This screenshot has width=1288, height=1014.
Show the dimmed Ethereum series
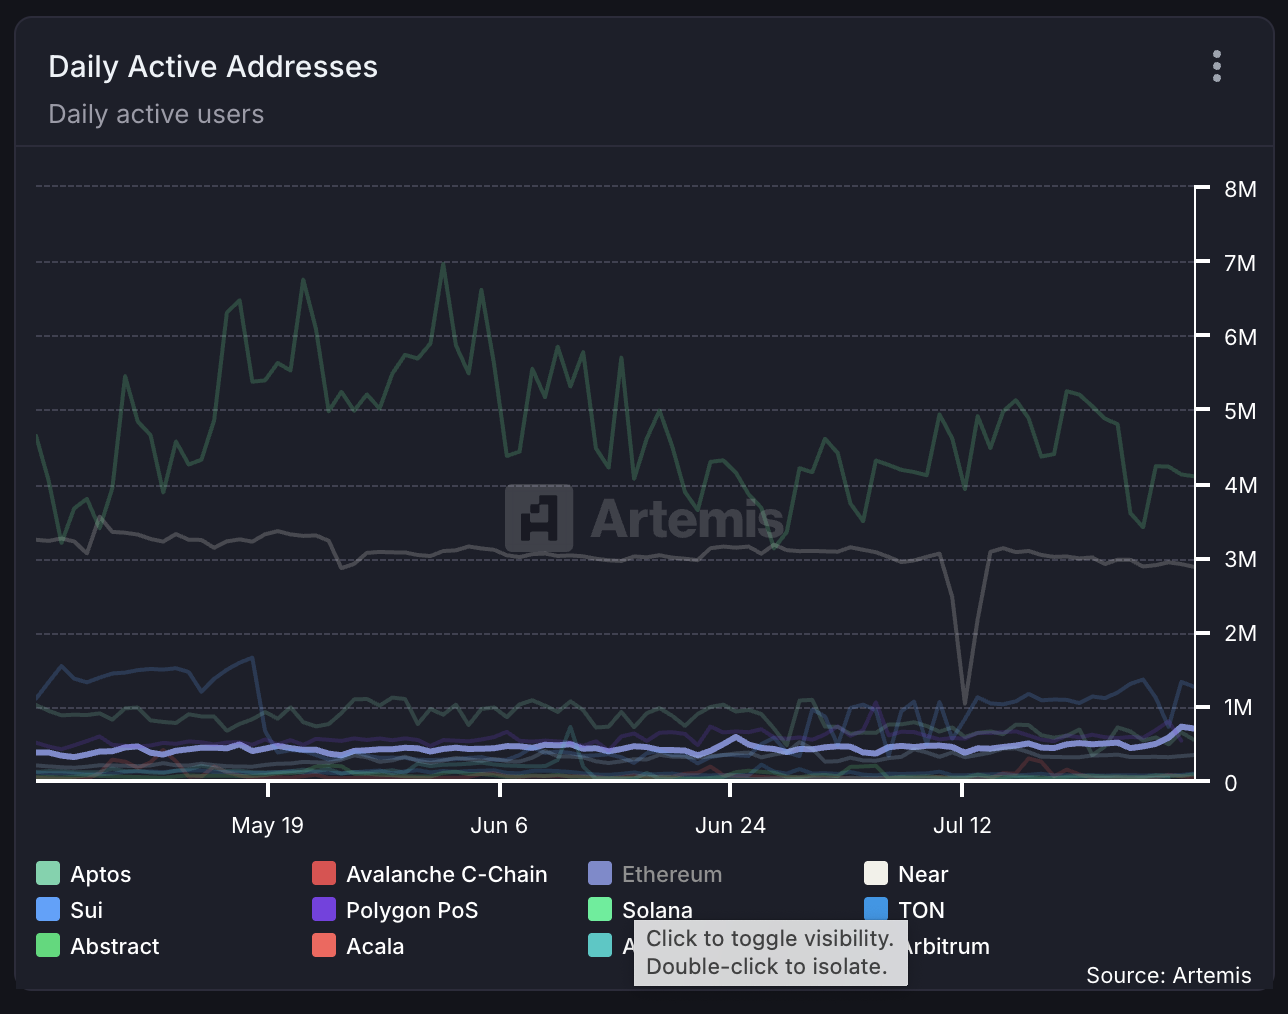655,874
